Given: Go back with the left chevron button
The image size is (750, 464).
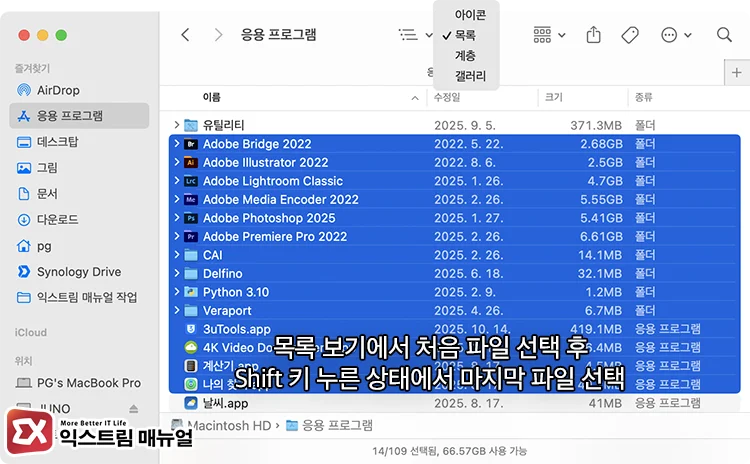Looking at the screenshot, I should point(186,35).
